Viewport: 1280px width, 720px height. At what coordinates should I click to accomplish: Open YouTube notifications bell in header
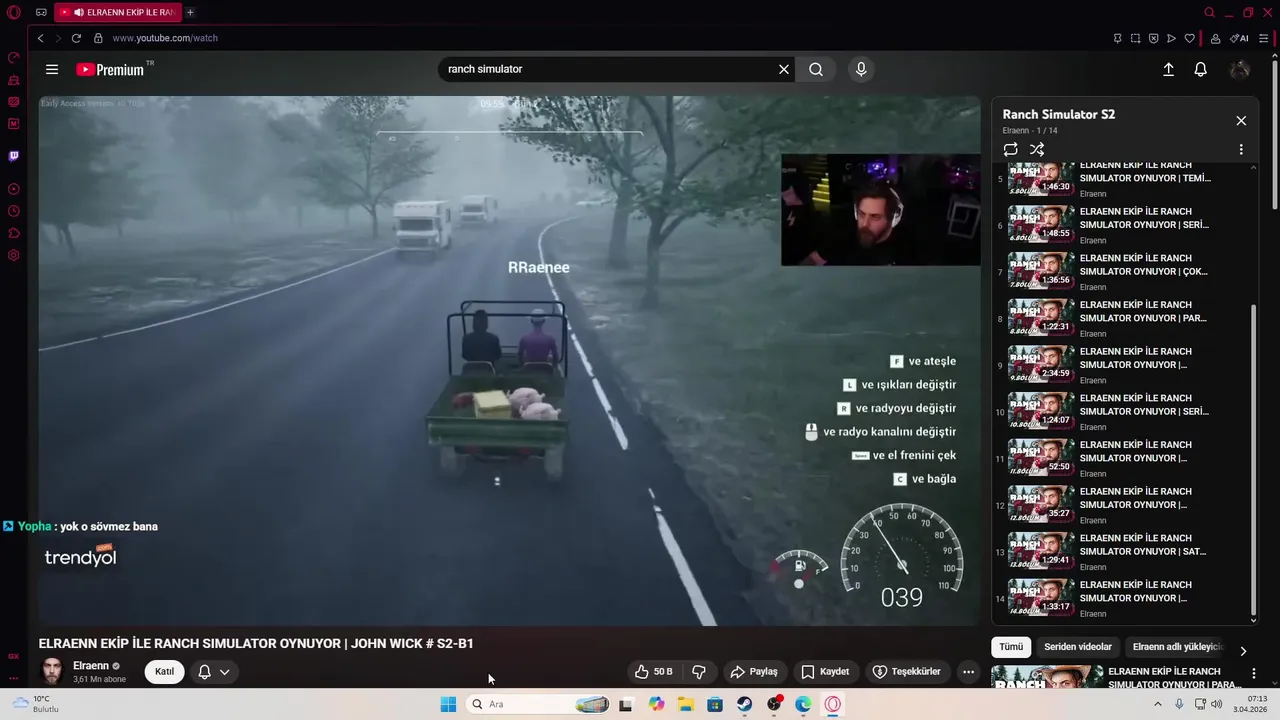coord(1200,69)
